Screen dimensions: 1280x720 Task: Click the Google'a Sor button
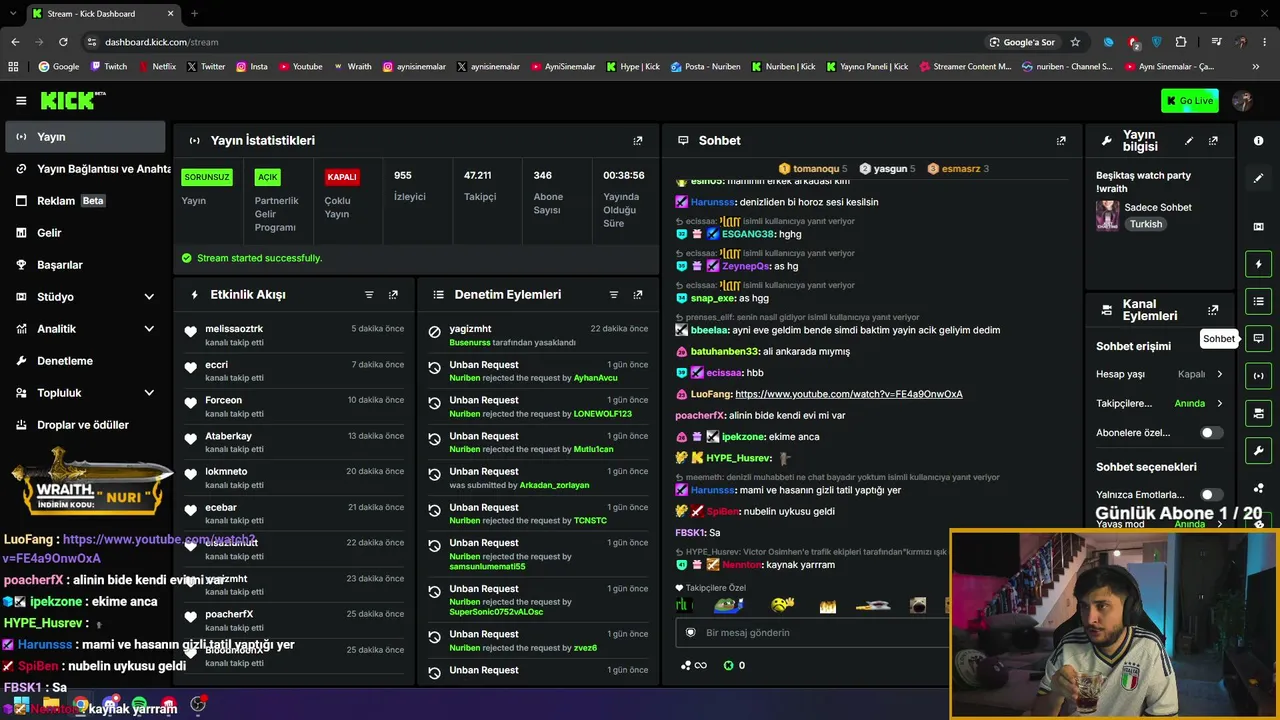(1022, 42)
